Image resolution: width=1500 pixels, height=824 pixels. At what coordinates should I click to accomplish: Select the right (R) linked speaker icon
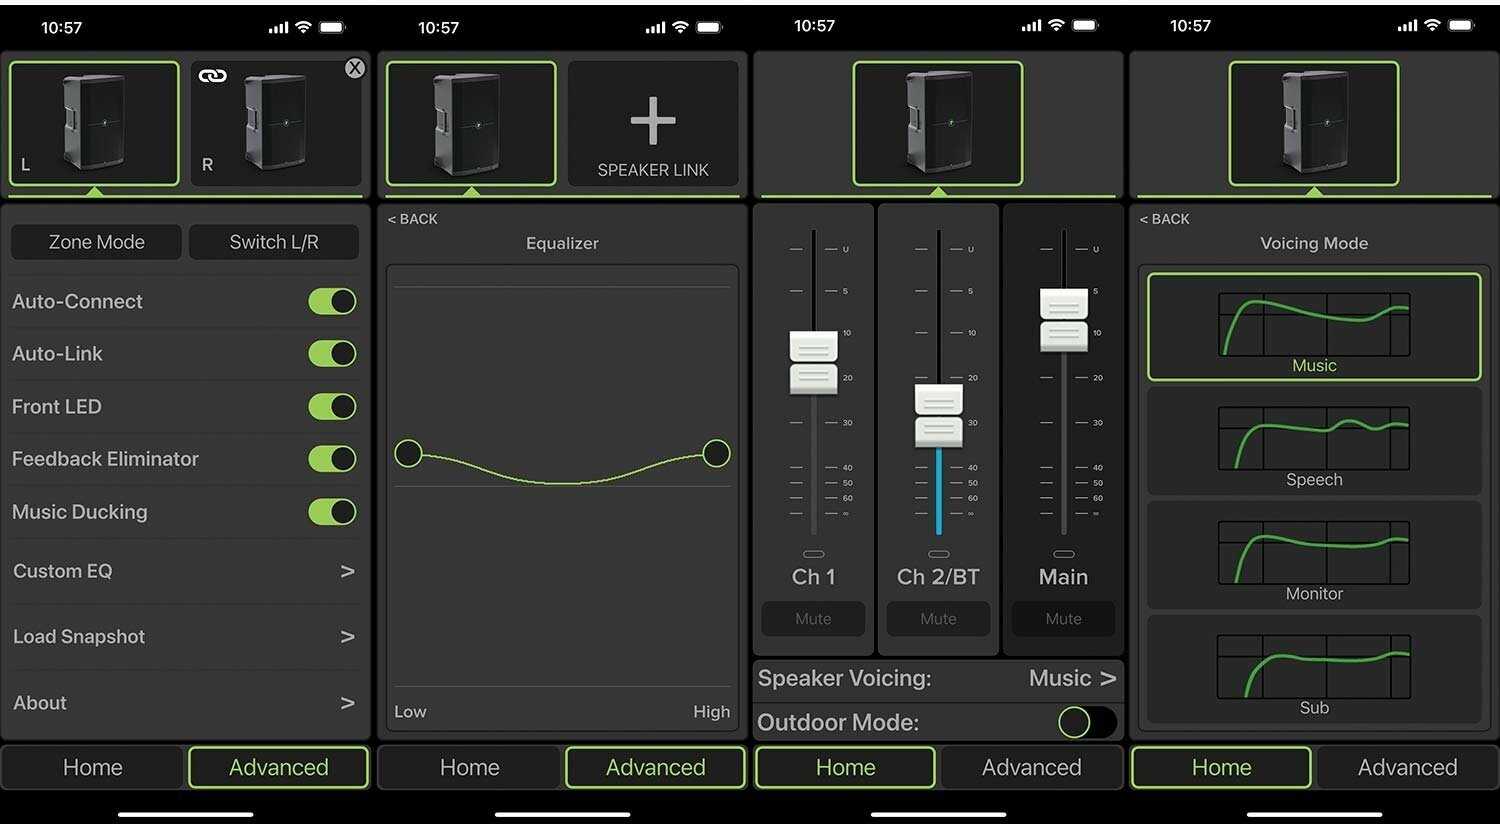click(x=276, y=124)
